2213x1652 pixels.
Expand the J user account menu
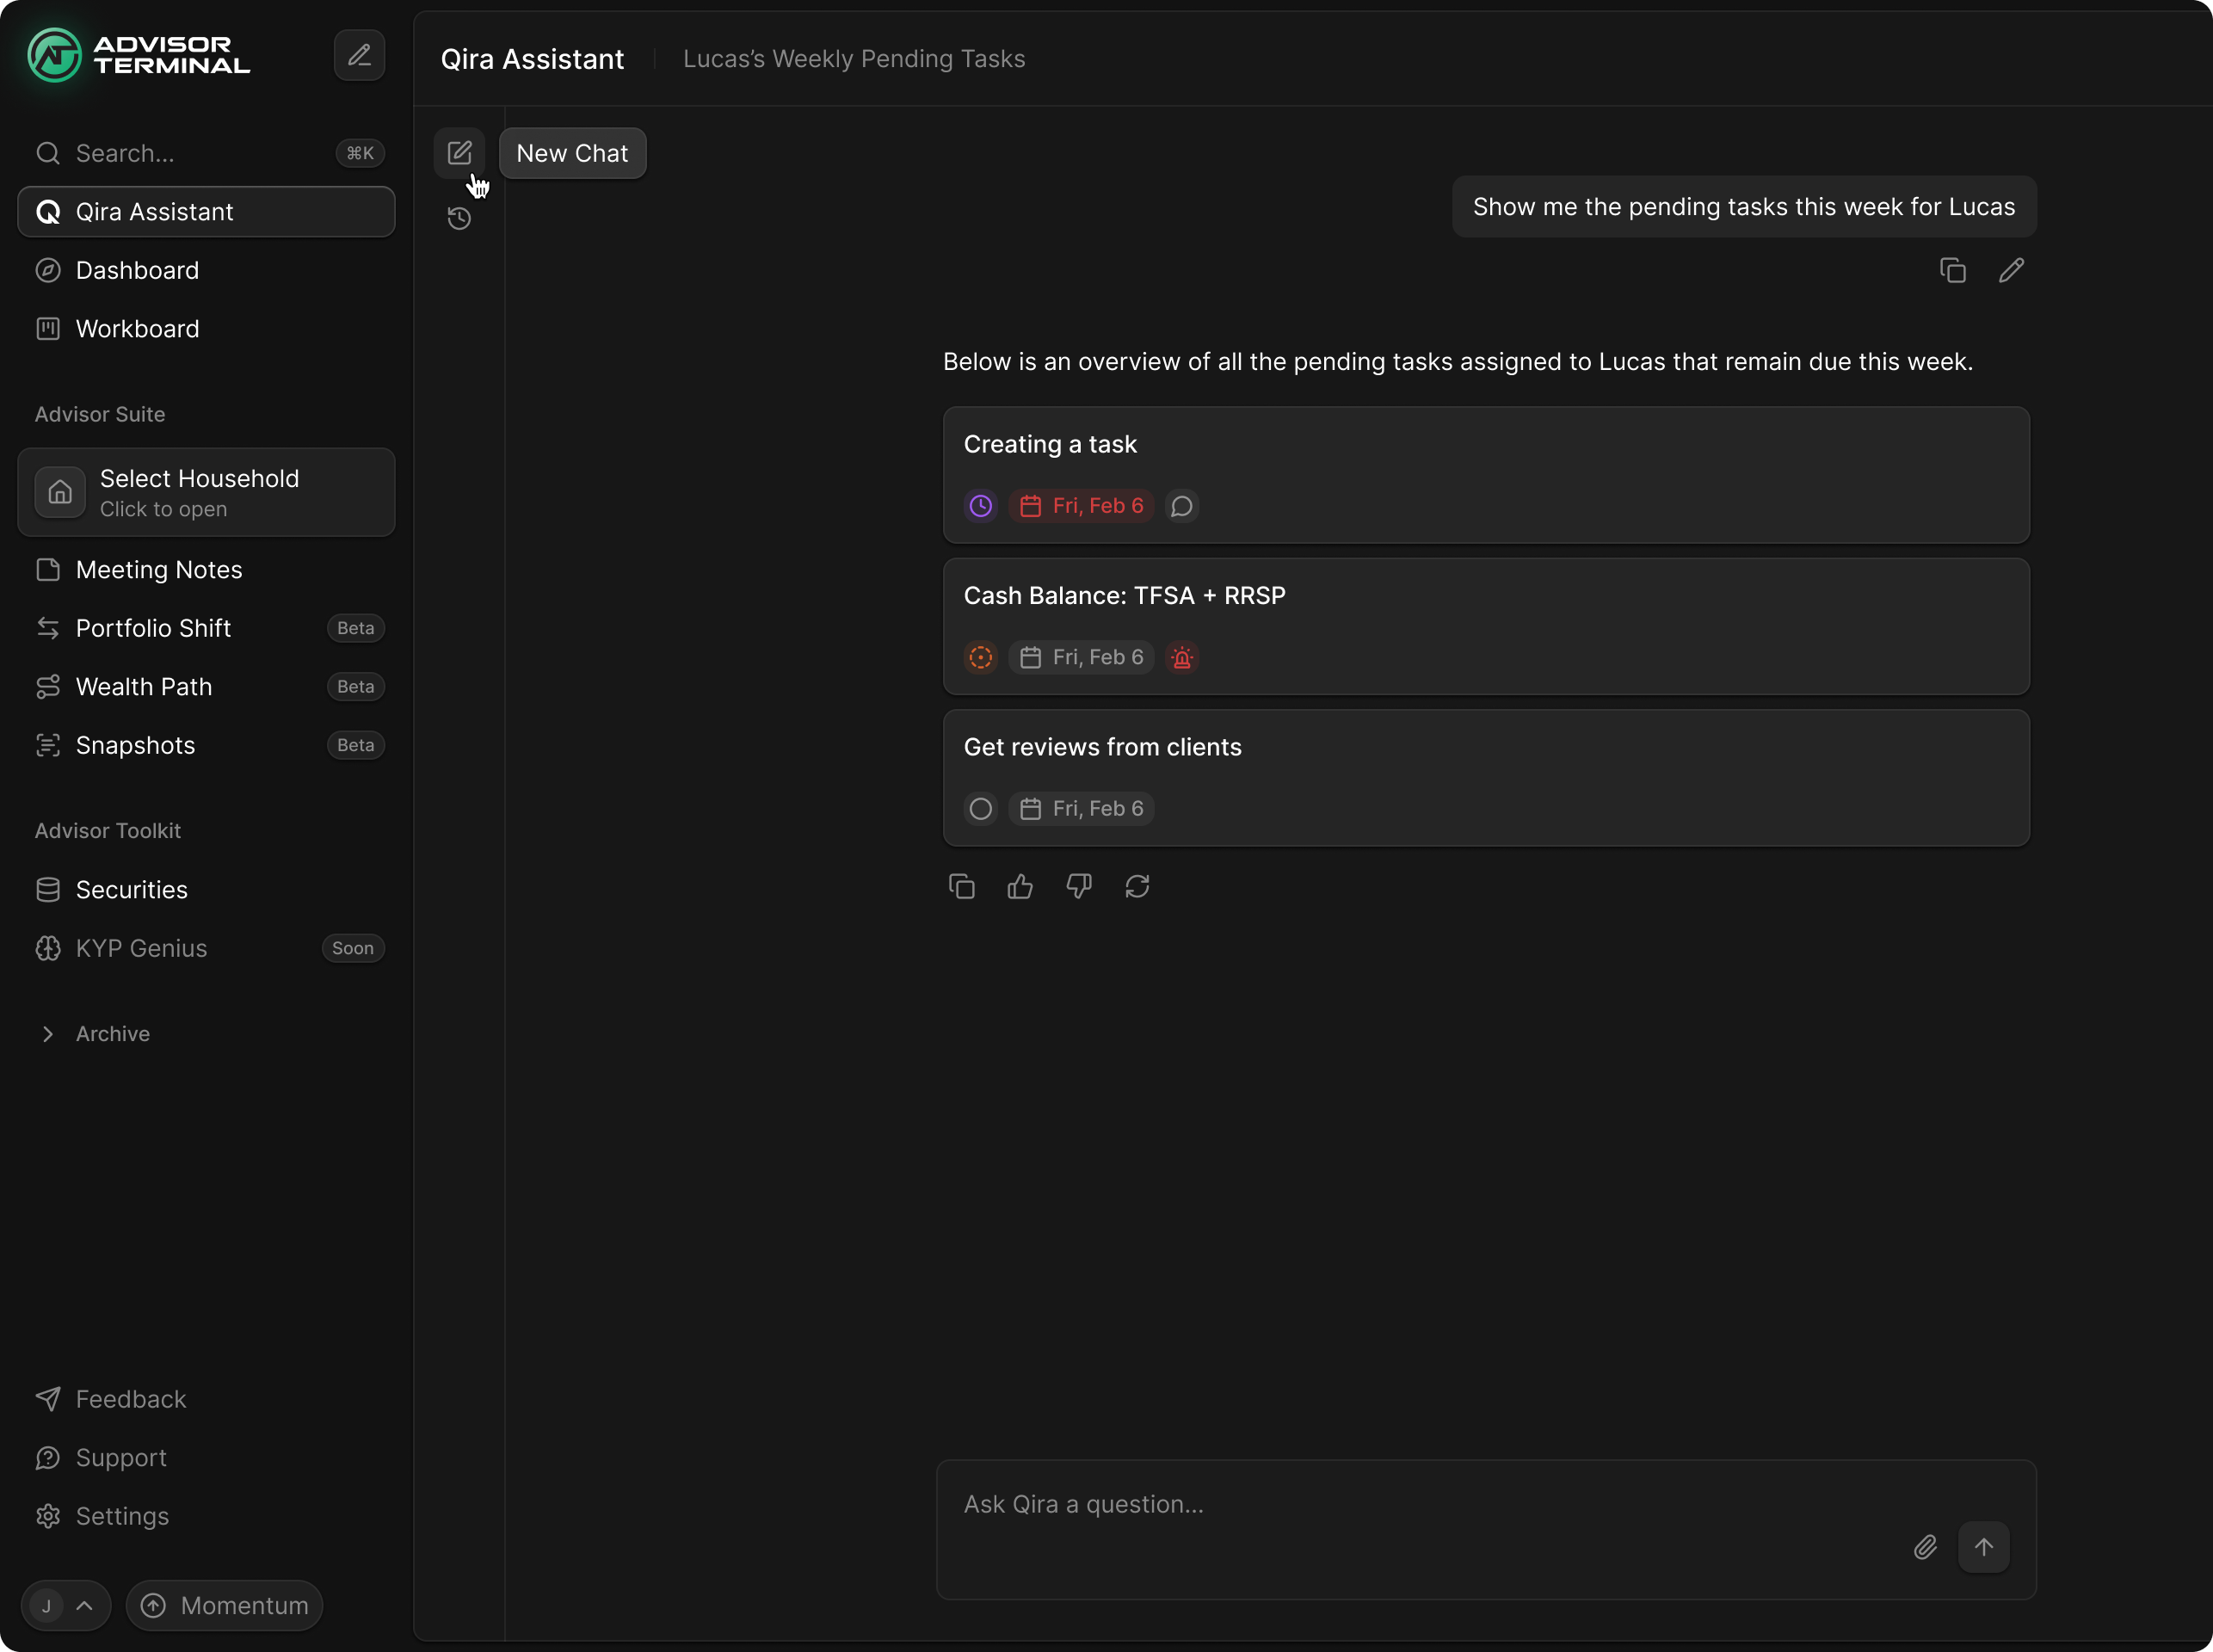(65, 1605)
